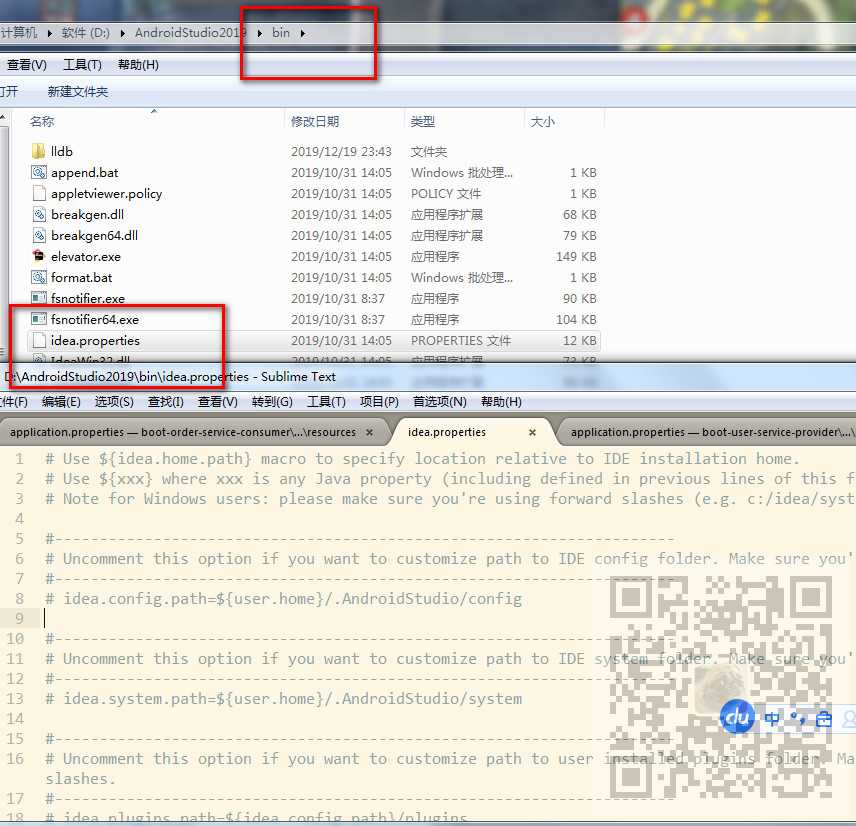The image size is (856, 826).
Task: Click the 新建文件夹 button
Action: 78,92
